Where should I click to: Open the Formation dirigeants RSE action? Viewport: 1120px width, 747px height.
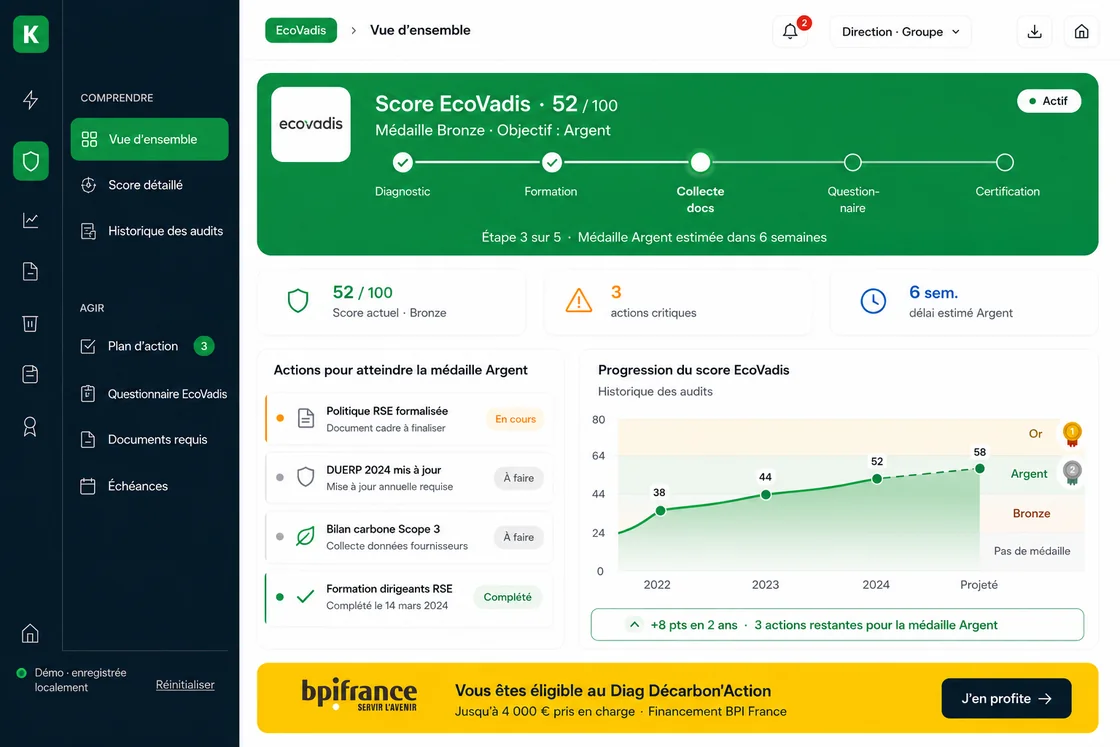[x=409, y=597]
